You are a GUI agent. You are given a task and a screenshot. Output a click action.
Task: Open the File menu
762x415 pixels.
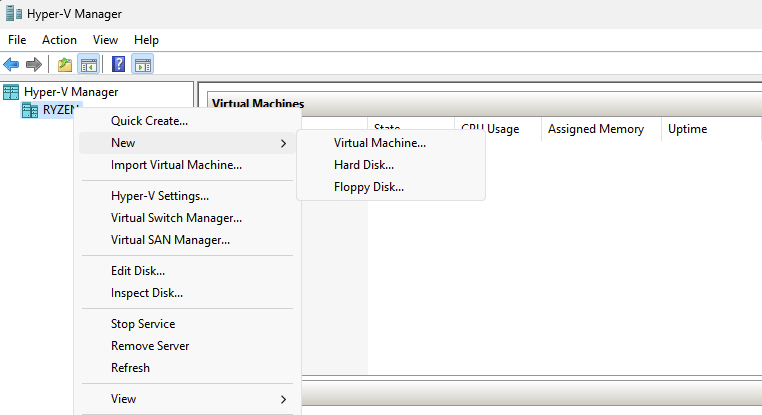click(17, 40)
